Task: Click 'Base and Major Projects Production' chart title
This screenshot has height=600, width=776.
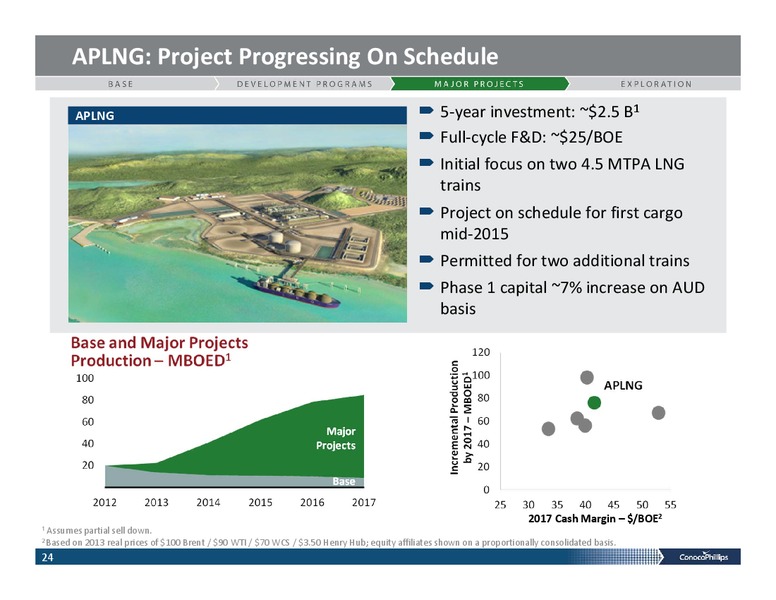Action: coord(159,351)
